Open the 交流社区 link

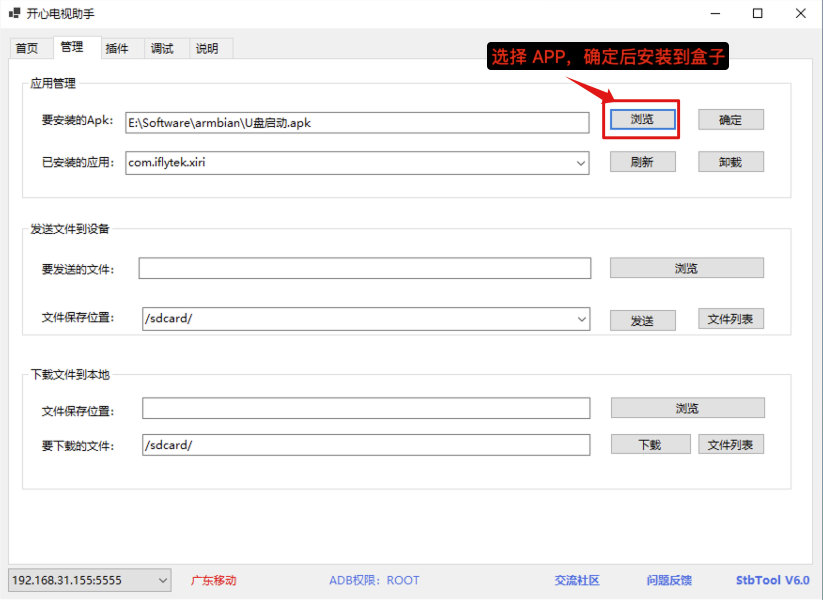tap(577, 580)
